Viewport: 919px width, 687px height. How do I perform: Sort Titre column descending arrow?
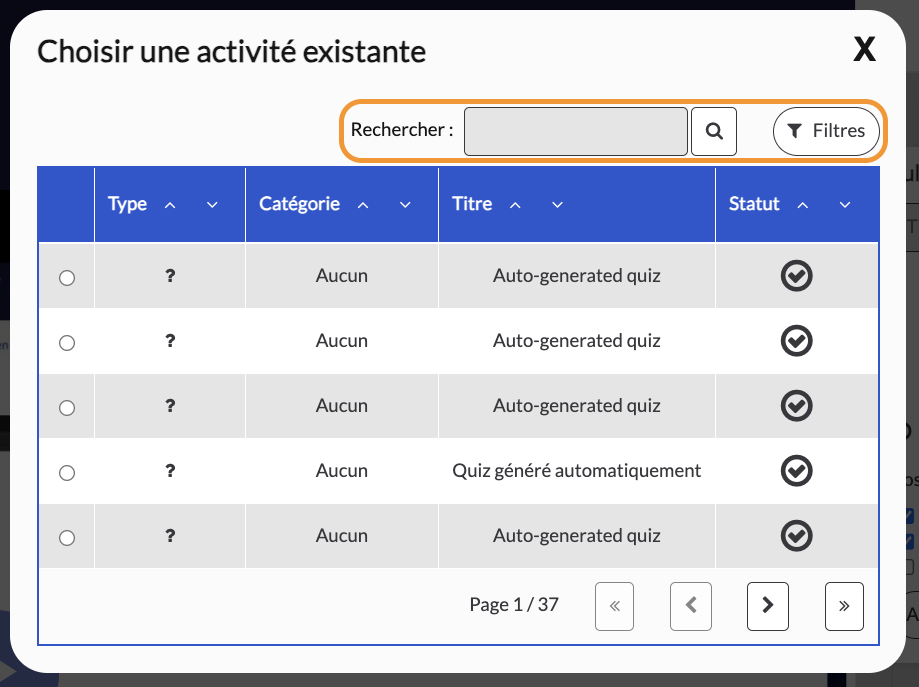tap(557, 205)
